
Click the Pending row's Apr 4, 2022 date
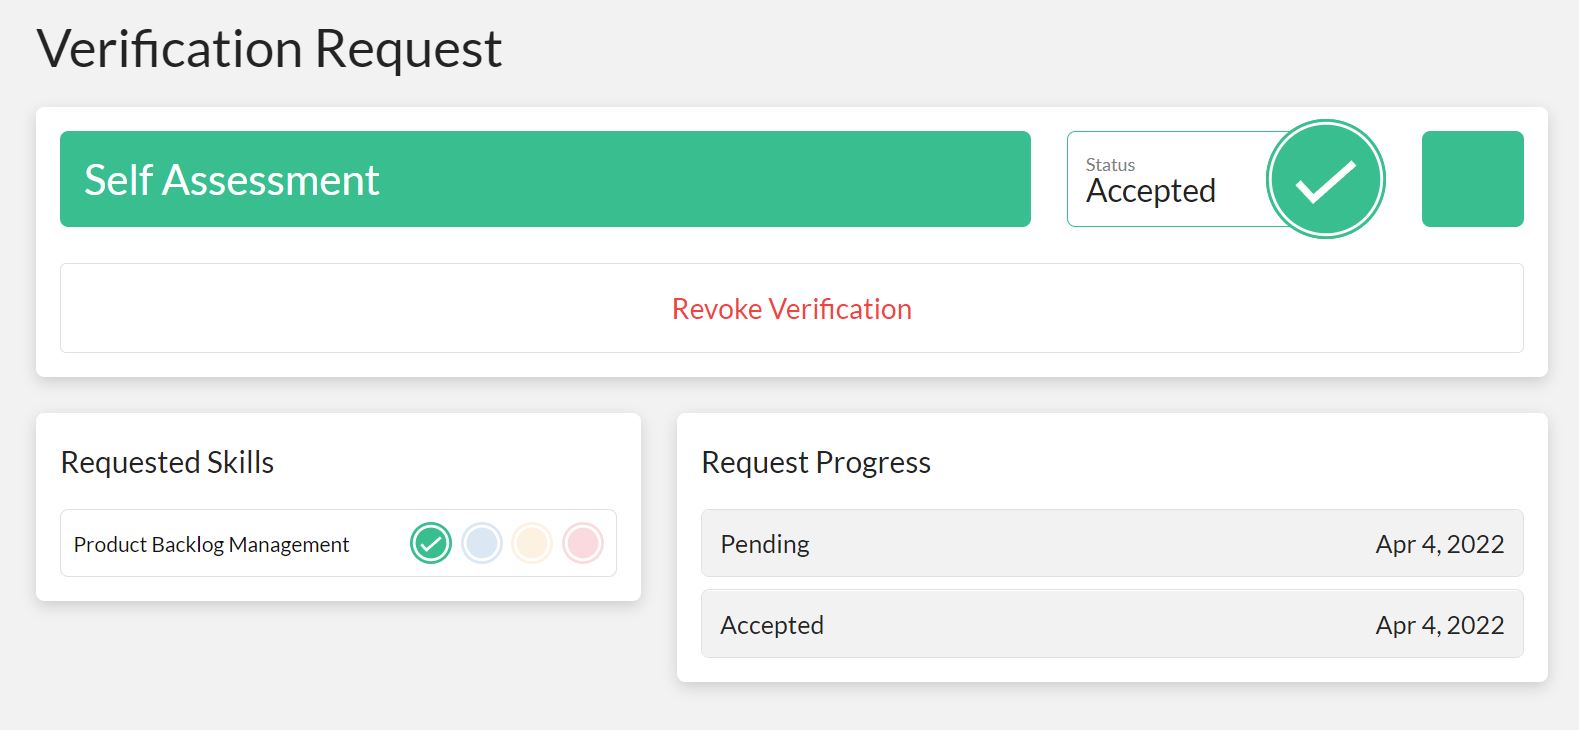pyautogui.click(x=1439, y=544)
